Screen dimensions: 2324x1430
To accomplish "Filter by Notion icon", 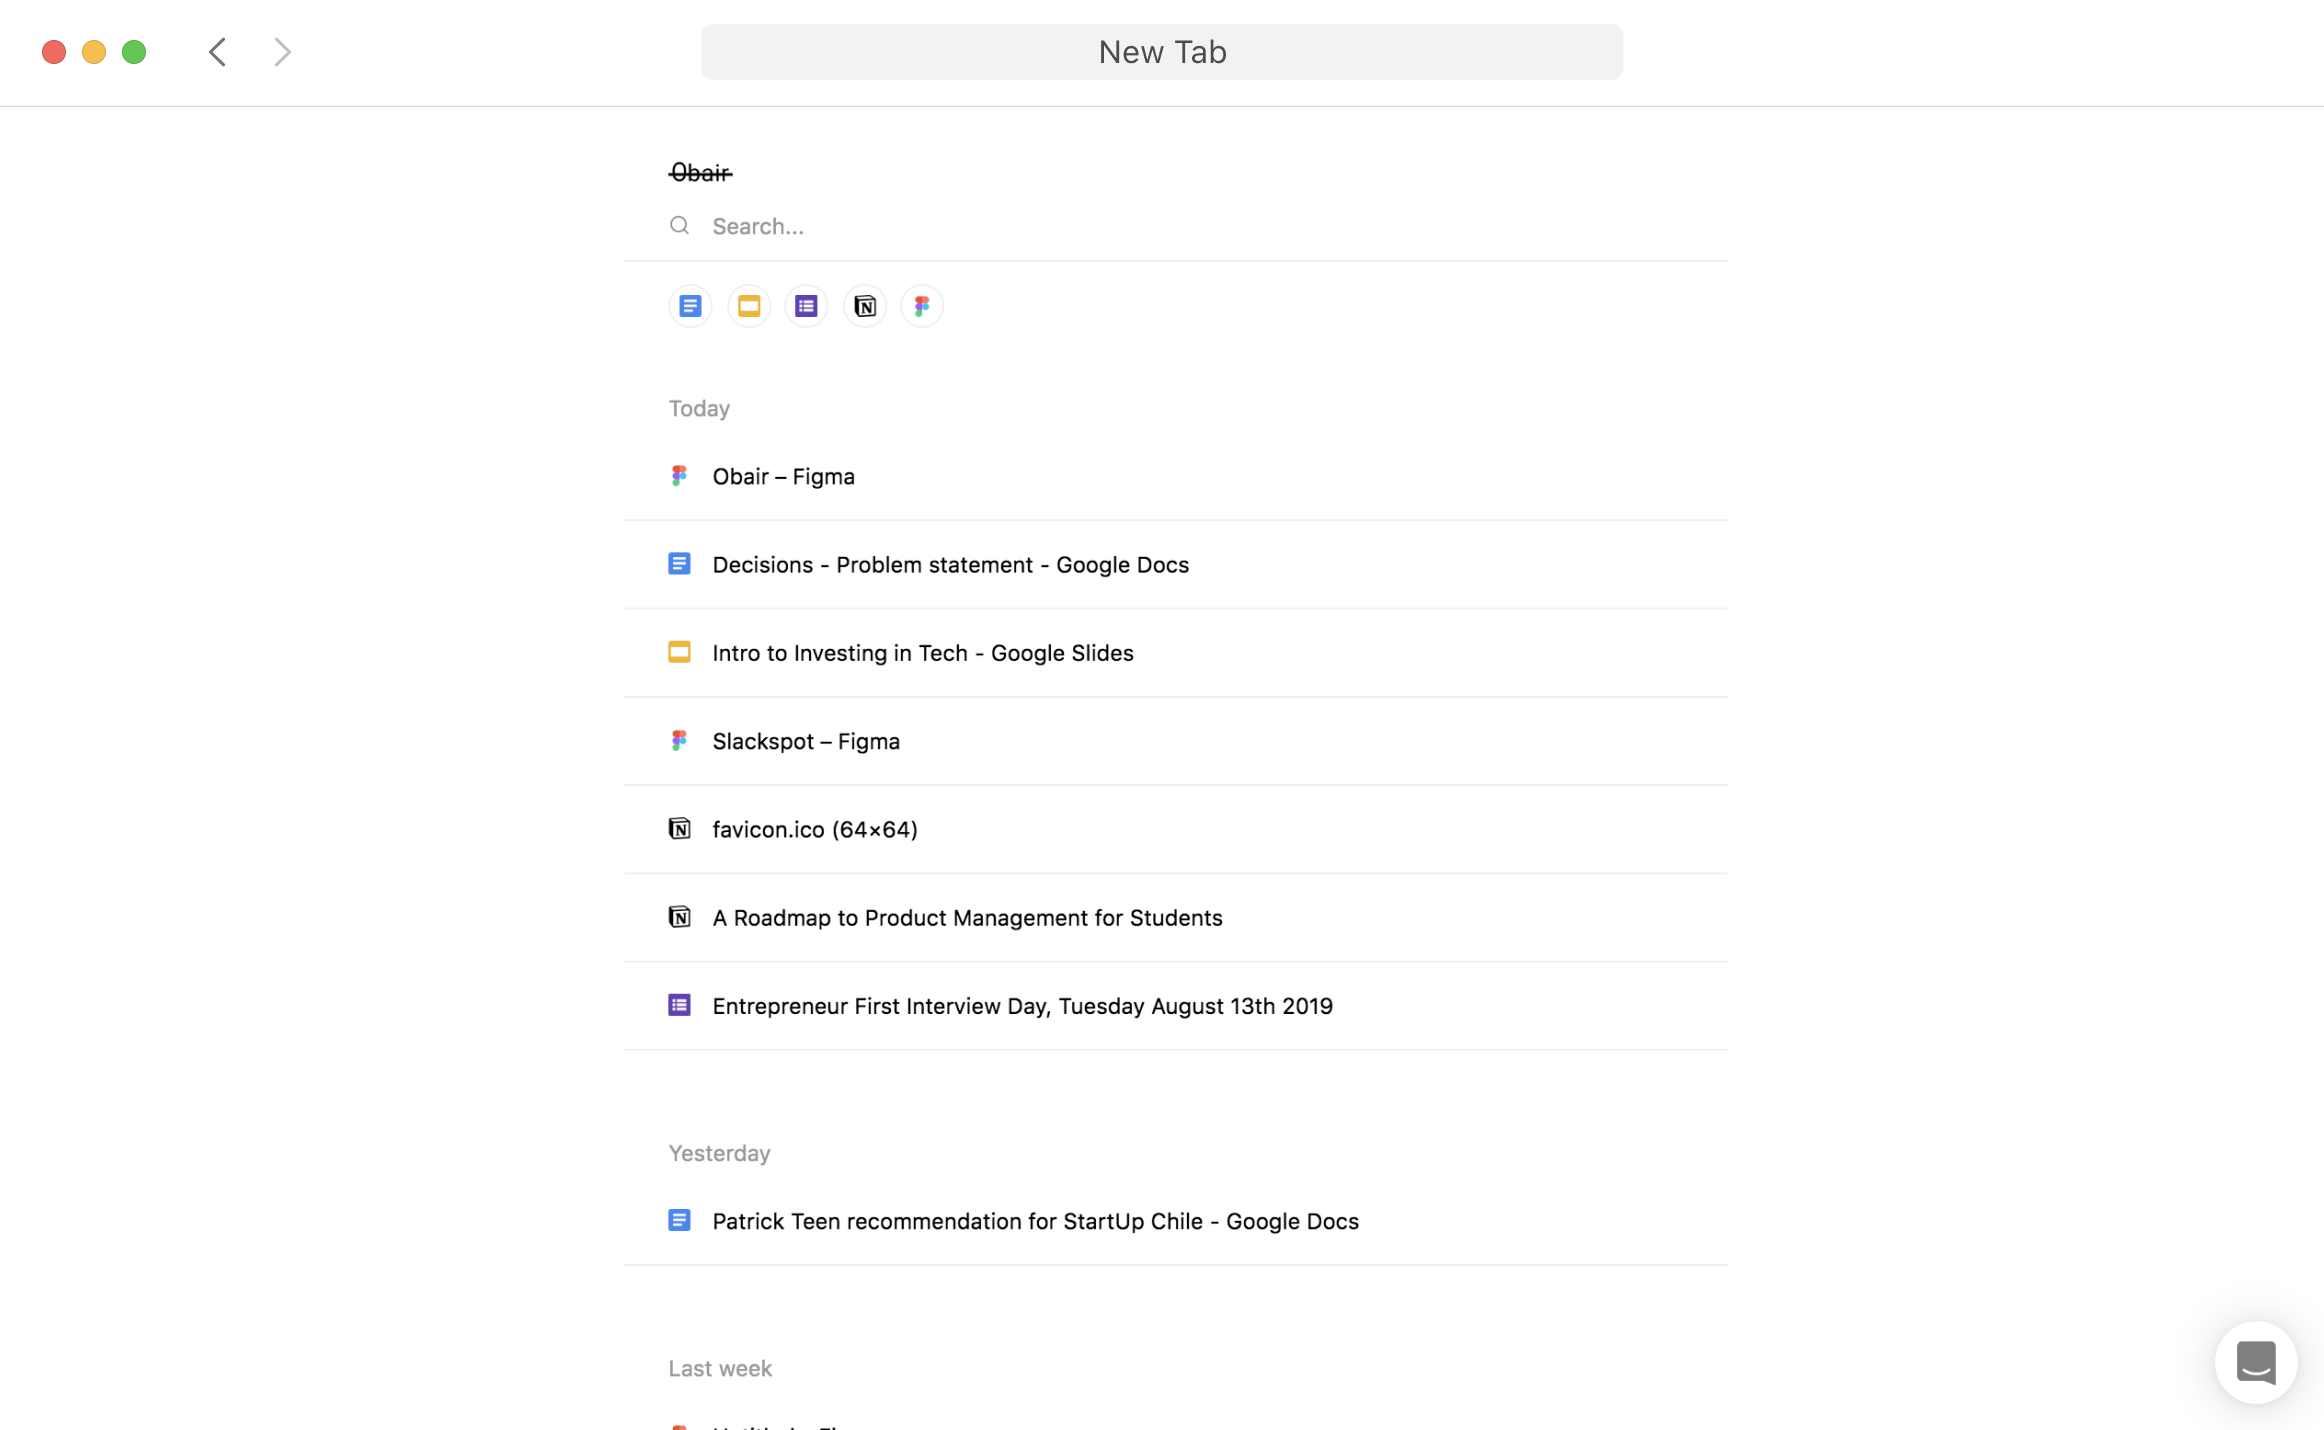I will point(864,306).
